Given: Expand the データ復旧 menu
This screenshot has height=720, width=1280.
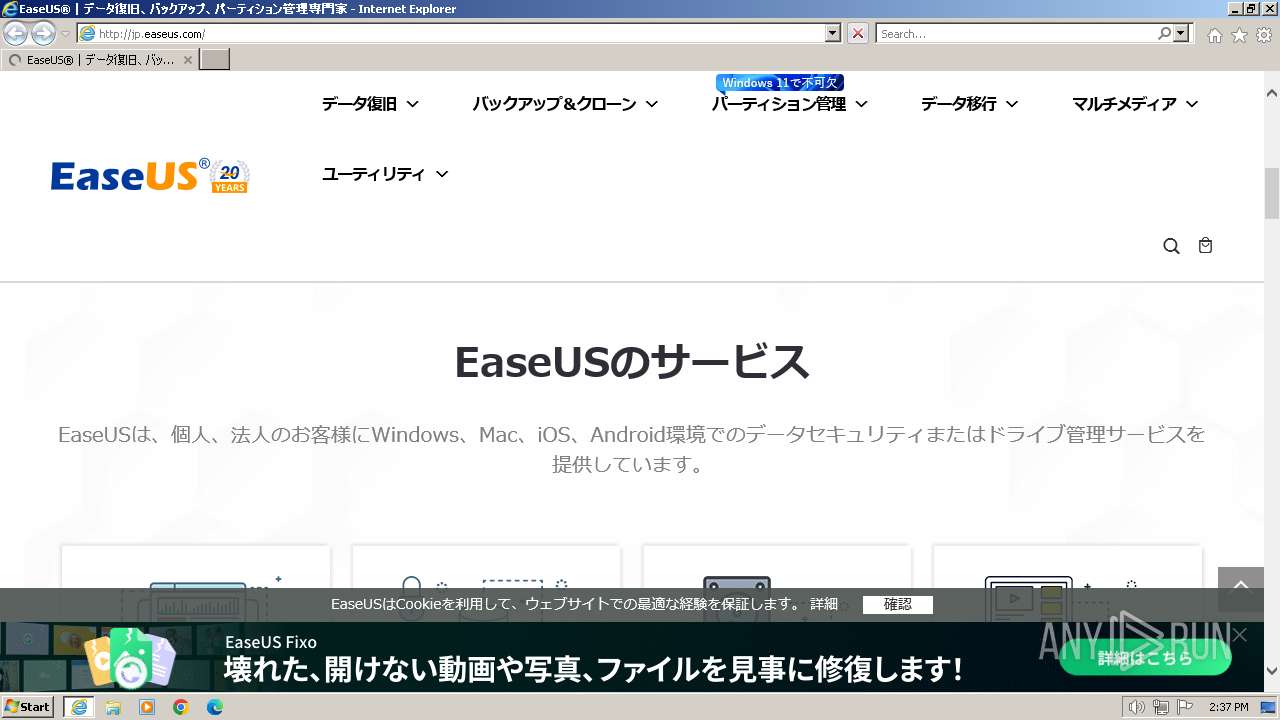Looking at the screenshot, I should pos(370,104).
